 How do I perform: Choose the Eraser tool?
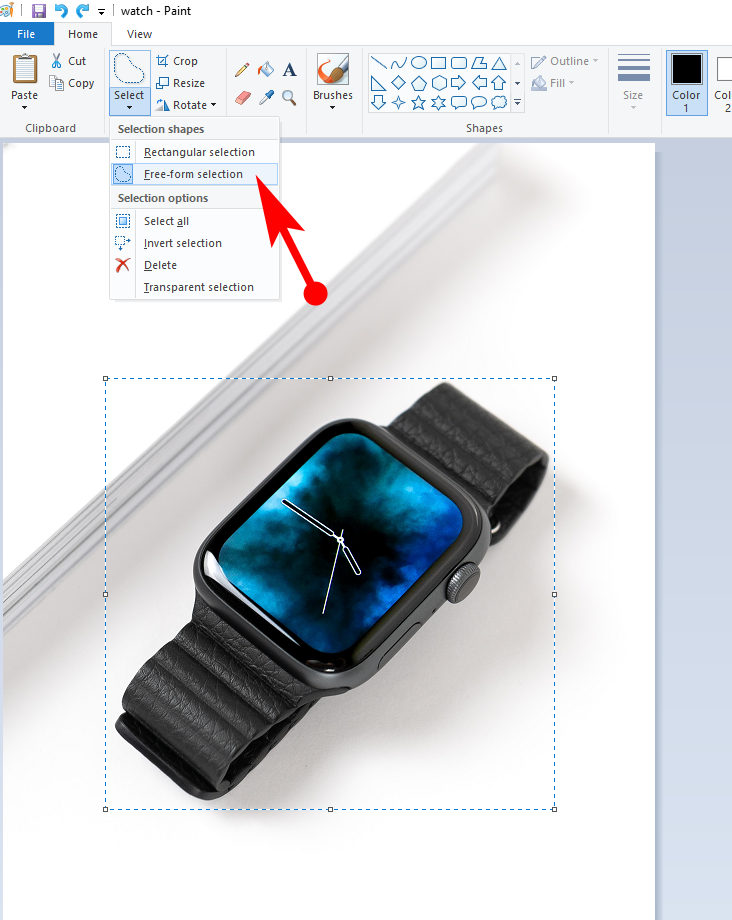tap(242, 98)
